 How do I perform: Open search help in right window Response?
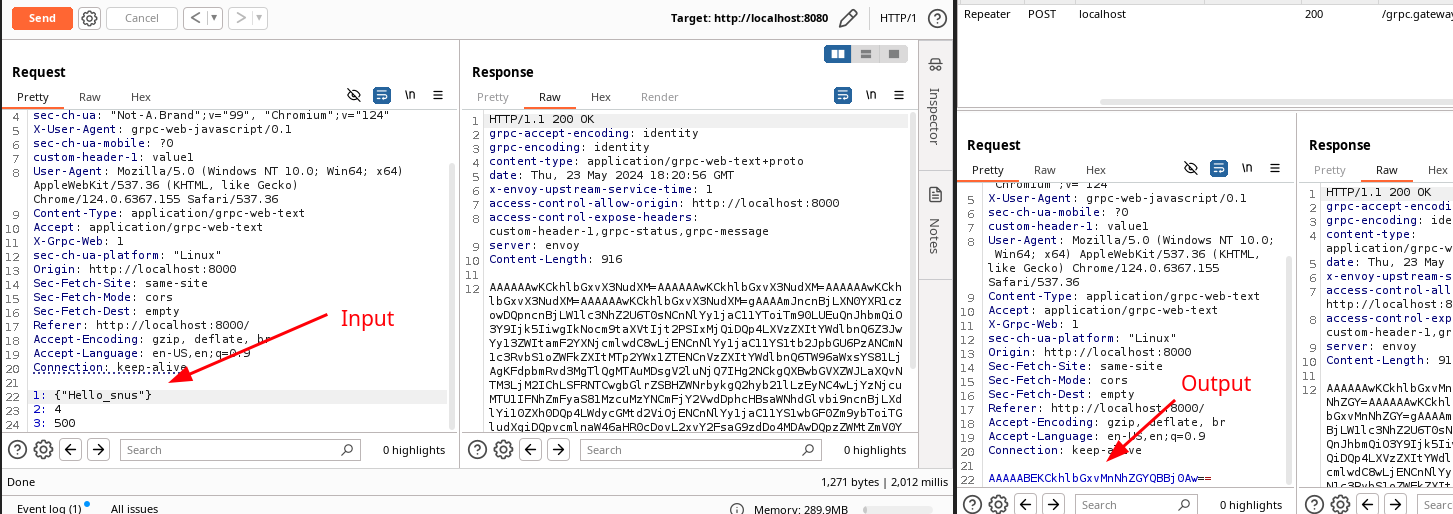1314,505
